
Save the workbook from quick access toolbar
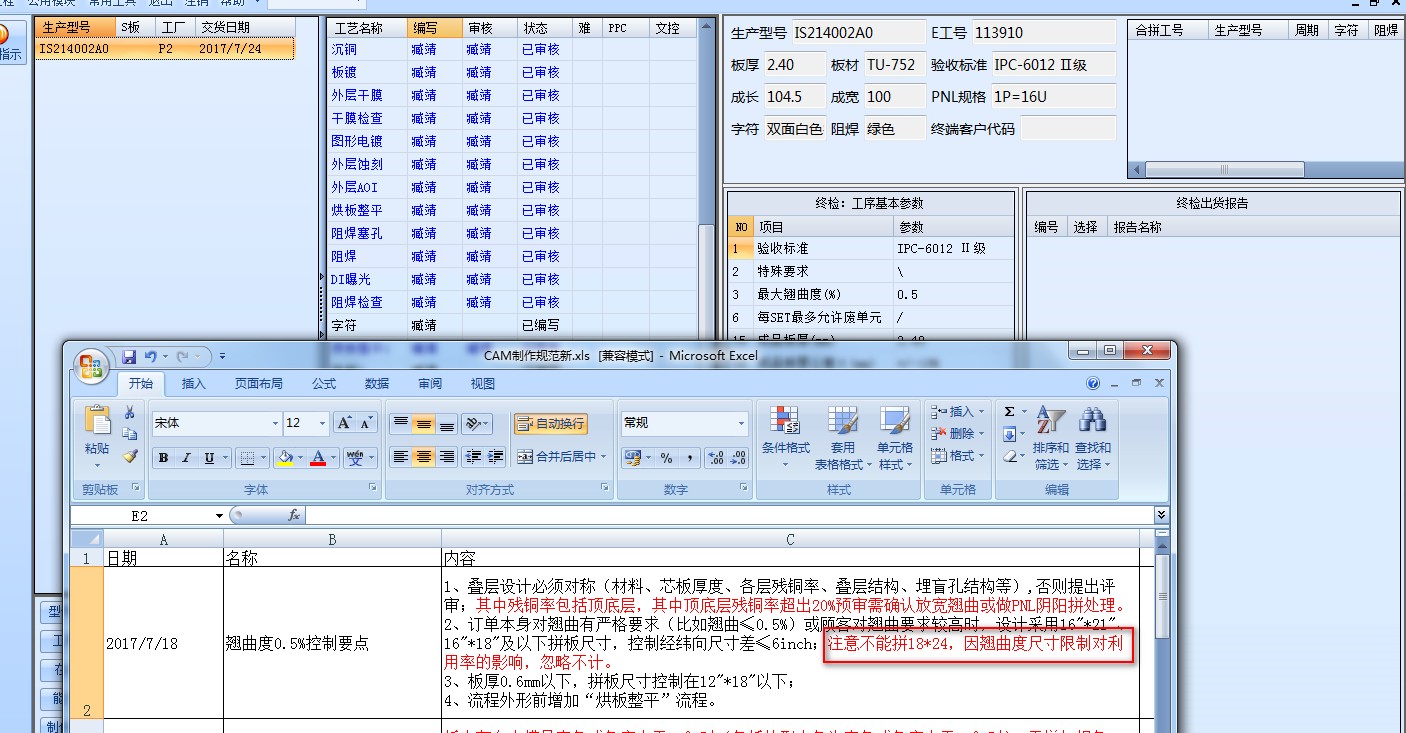(129, 356)
